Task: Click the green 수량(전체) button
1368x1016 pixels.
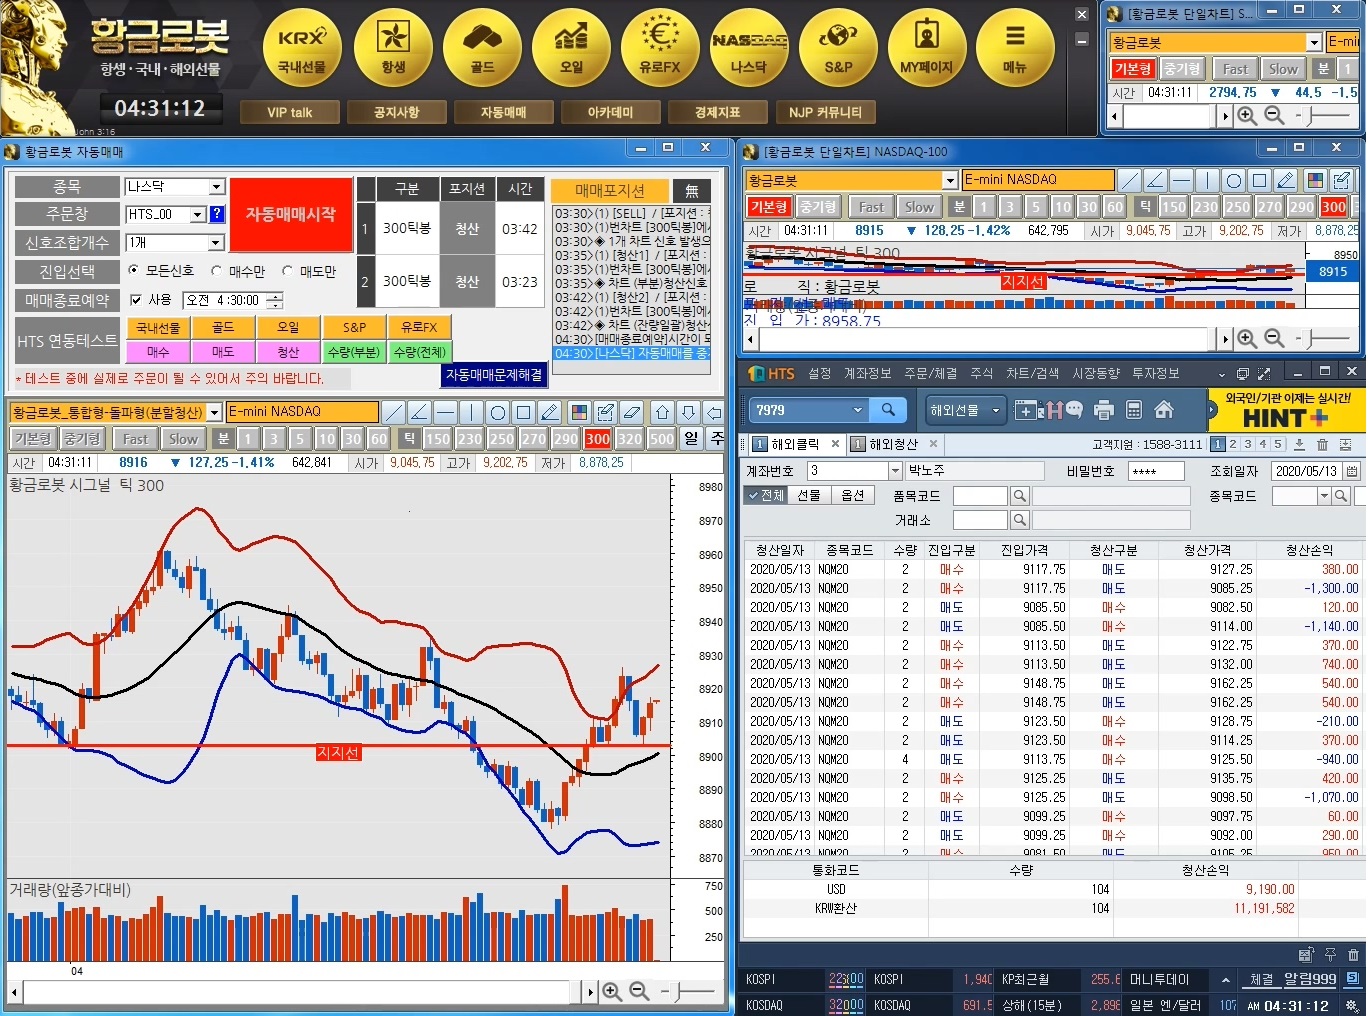Action: pyautogui.click(x=420, y=352)
